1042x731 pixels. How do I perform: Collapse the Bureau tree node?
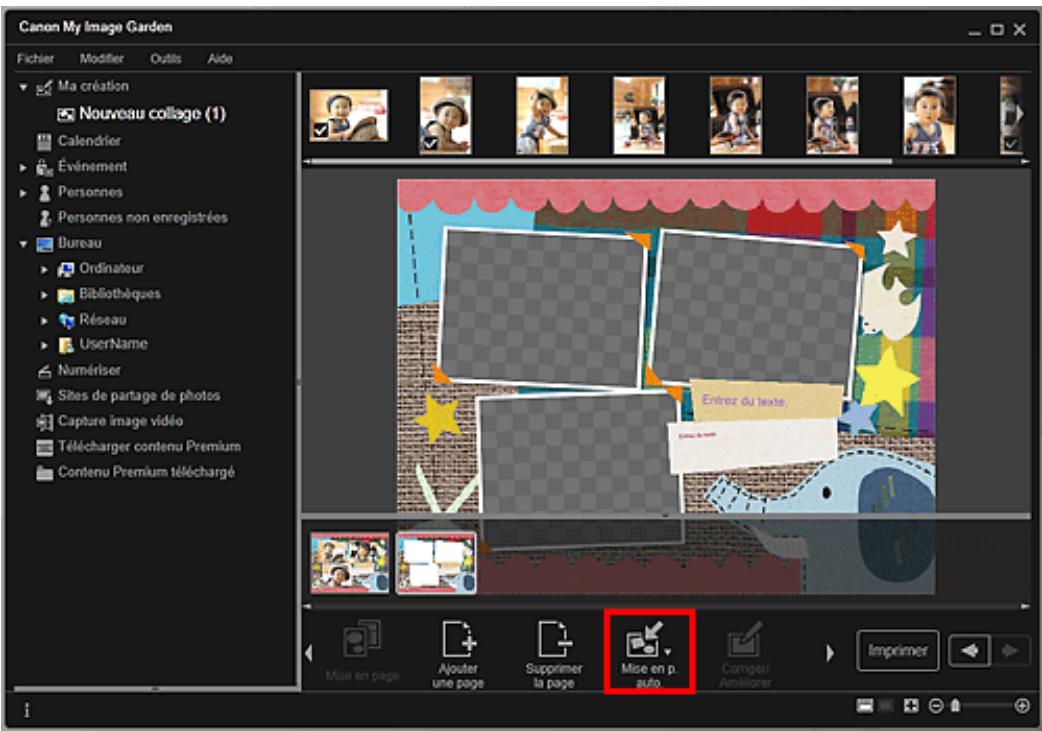[23, 243]
